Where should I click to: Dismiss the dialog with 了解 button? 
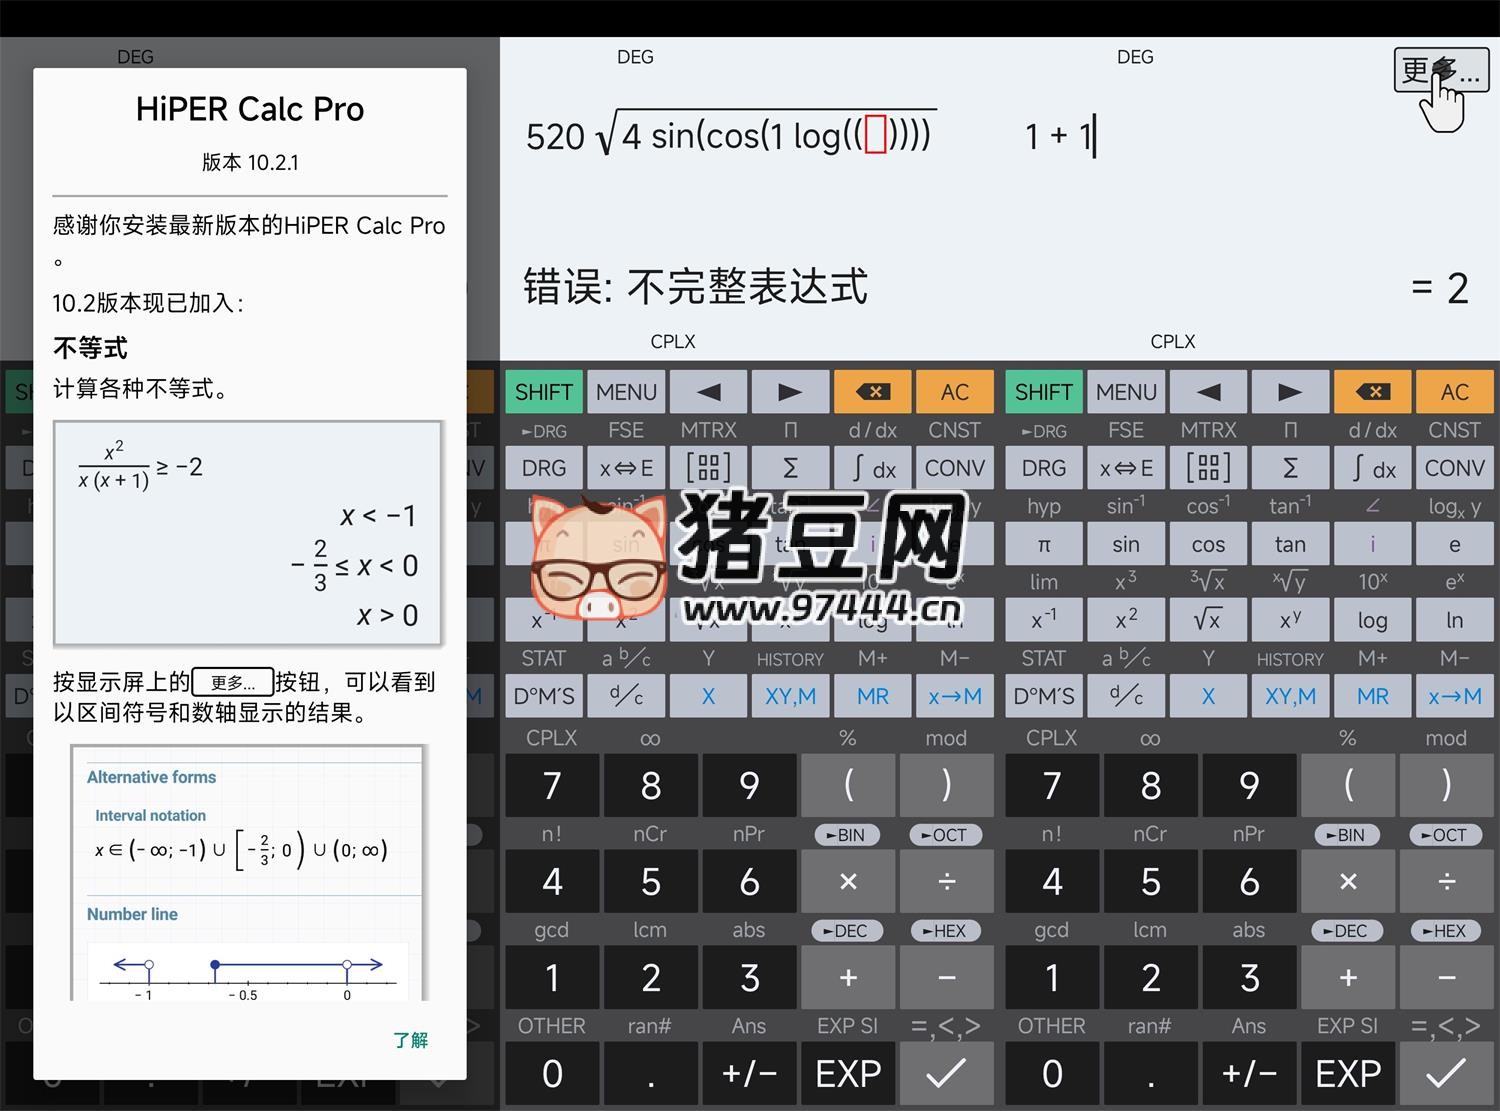point(410,1040)
